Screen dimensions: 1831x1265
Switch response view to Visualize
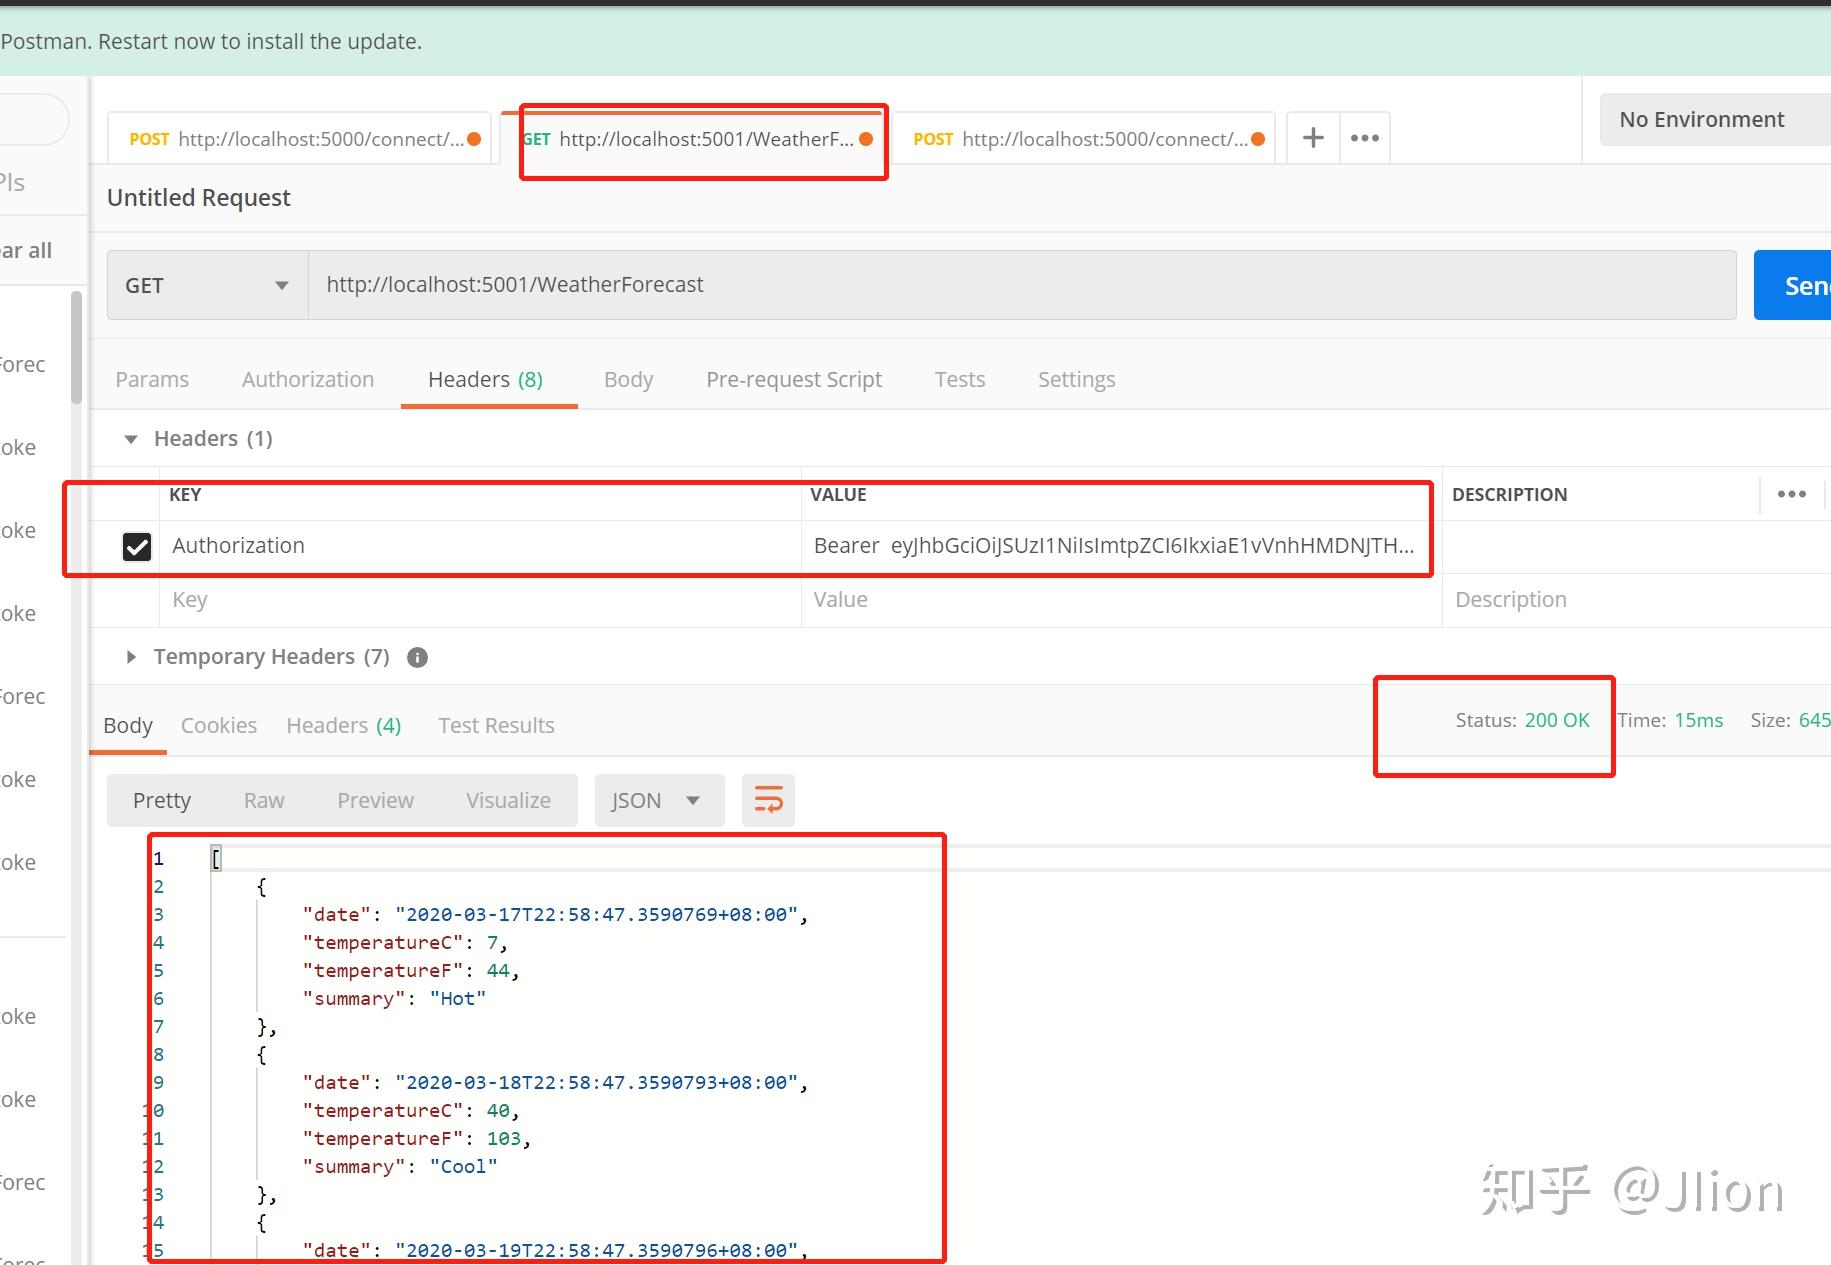[x=508, y=800]
